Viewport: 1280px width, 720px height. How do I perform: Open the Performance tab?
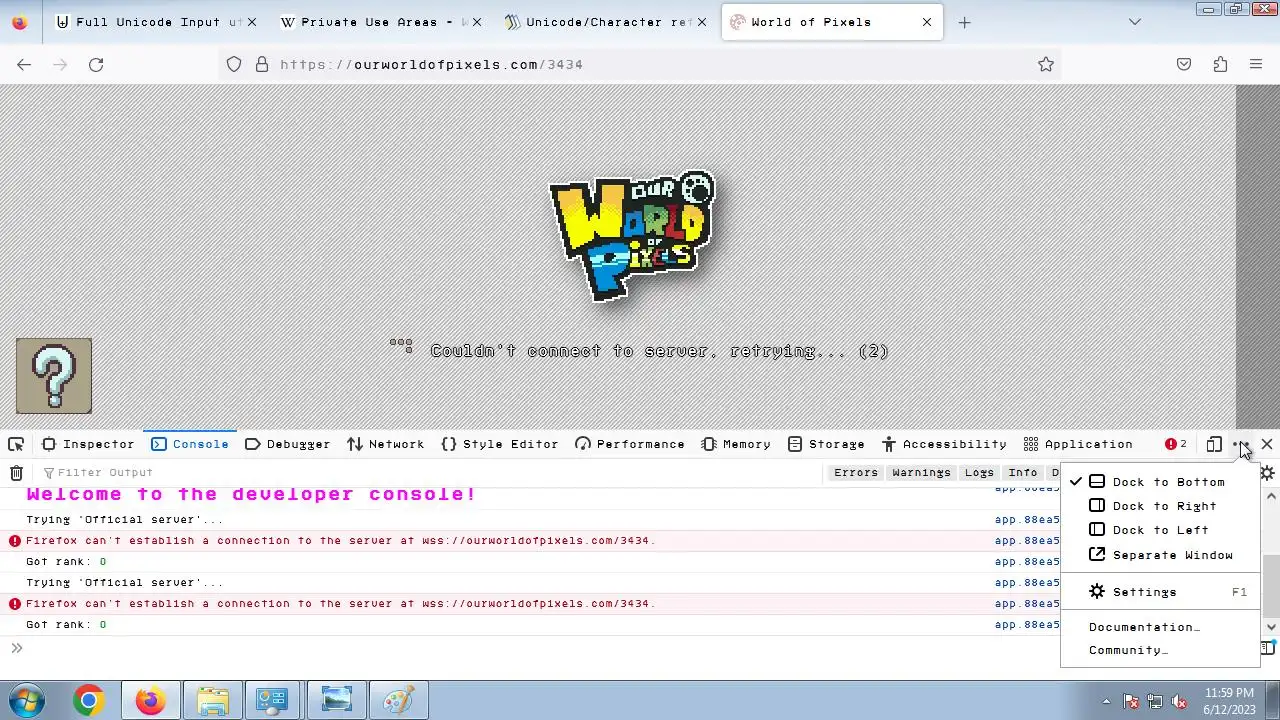pos(630,444)
